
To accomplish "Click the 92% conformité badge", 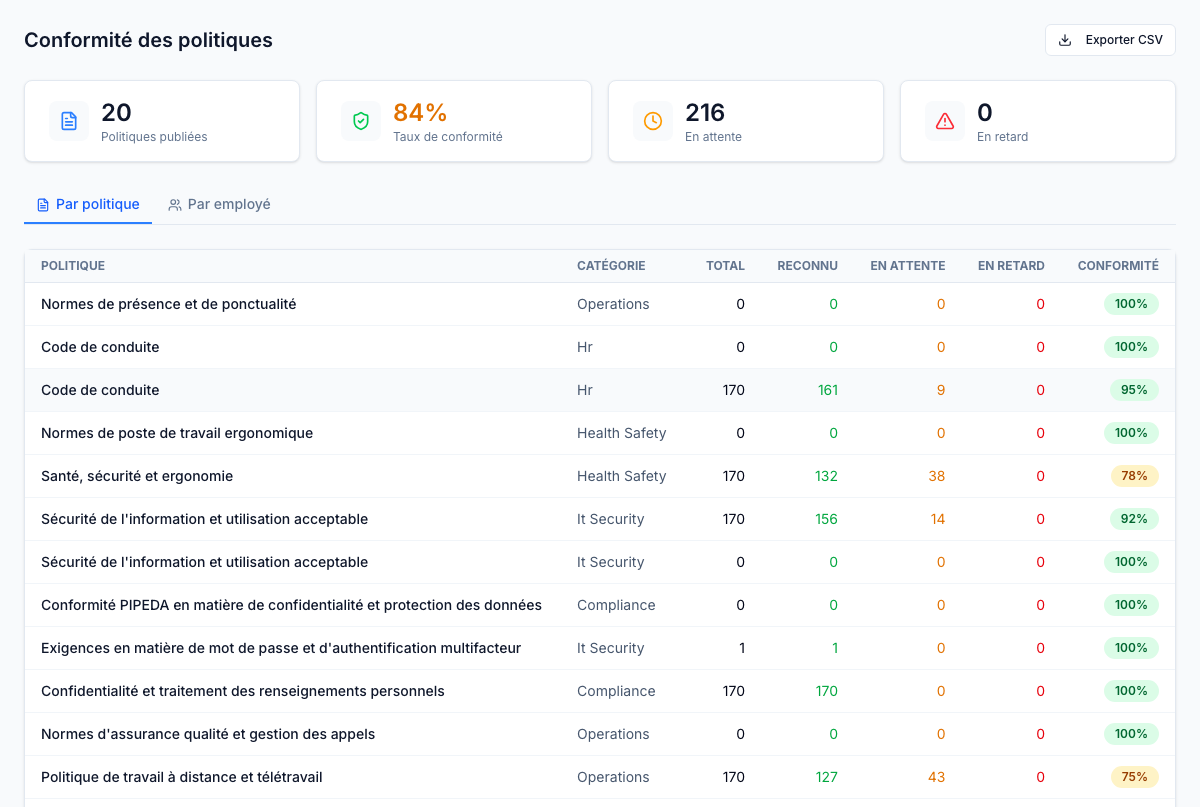I will pyautogui.click(x=1134, y=519).
